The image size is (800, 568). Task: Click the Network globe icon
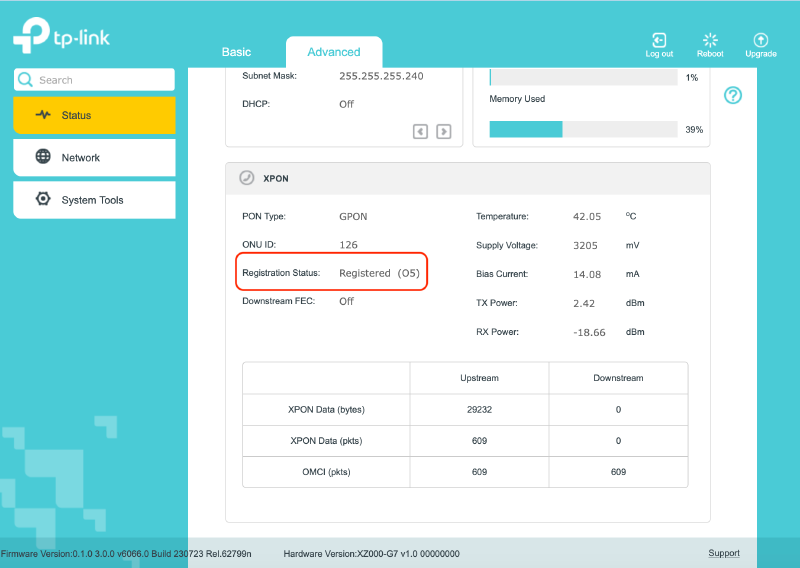point(43,156)
